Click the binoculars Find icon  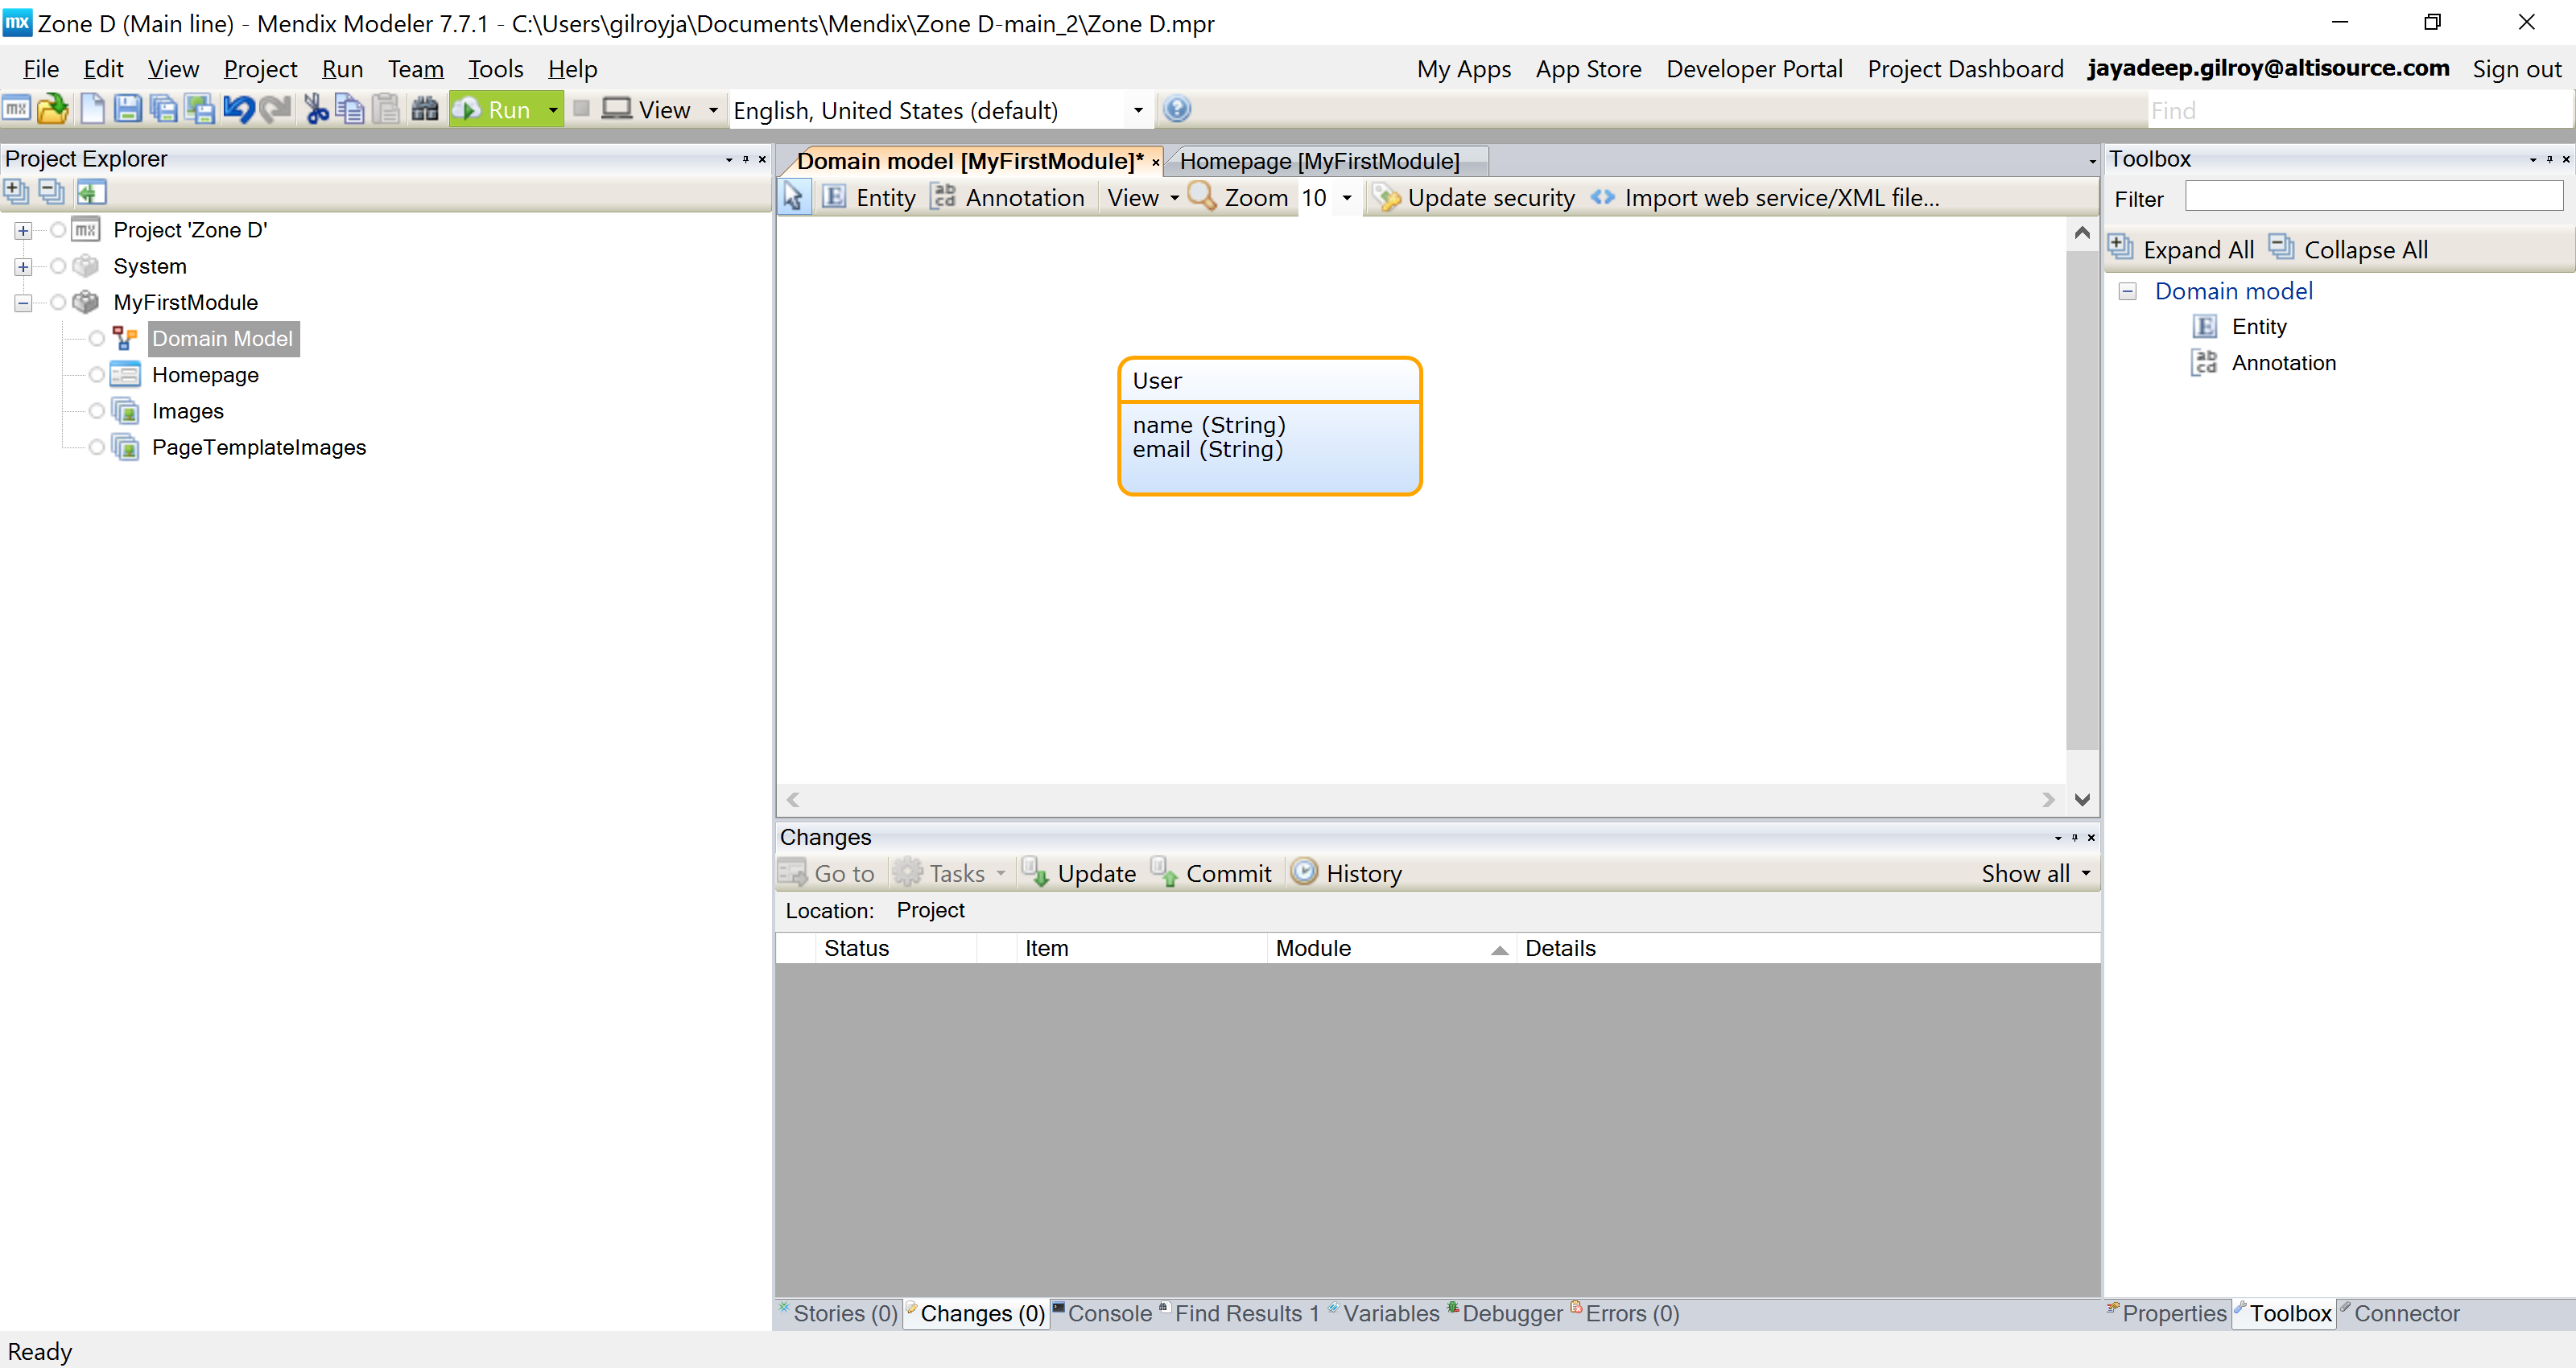click(x=424, y=109)
